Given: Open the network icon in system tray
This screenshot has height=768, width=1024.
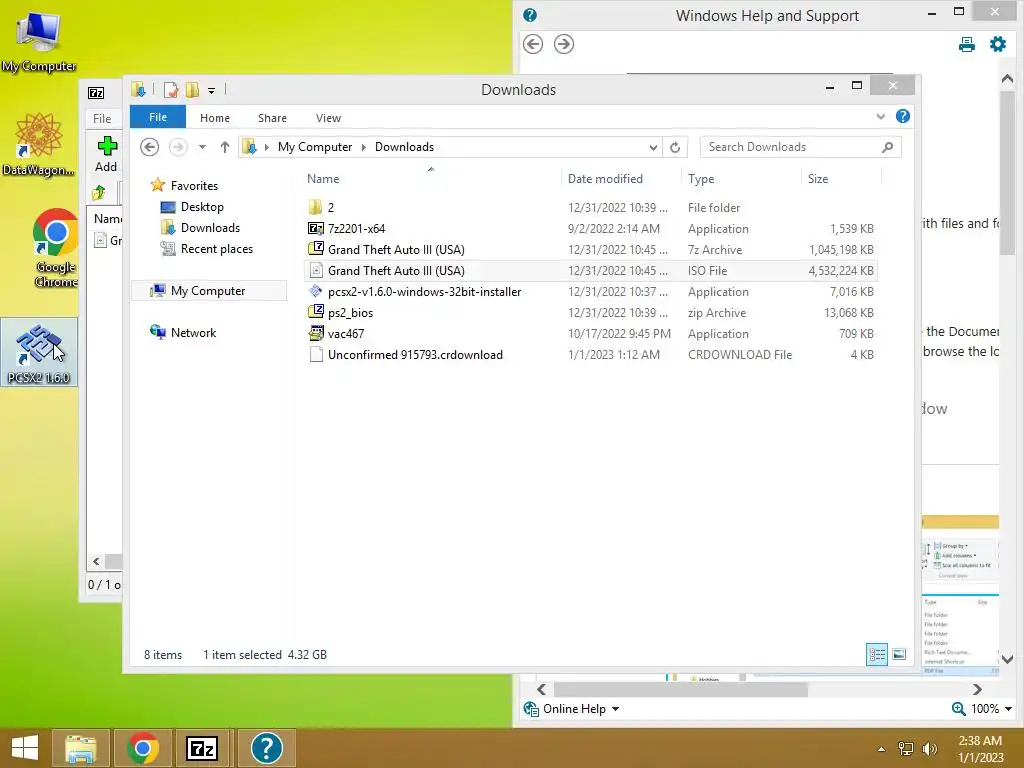Looking at the screenshot, I should 905,749.
